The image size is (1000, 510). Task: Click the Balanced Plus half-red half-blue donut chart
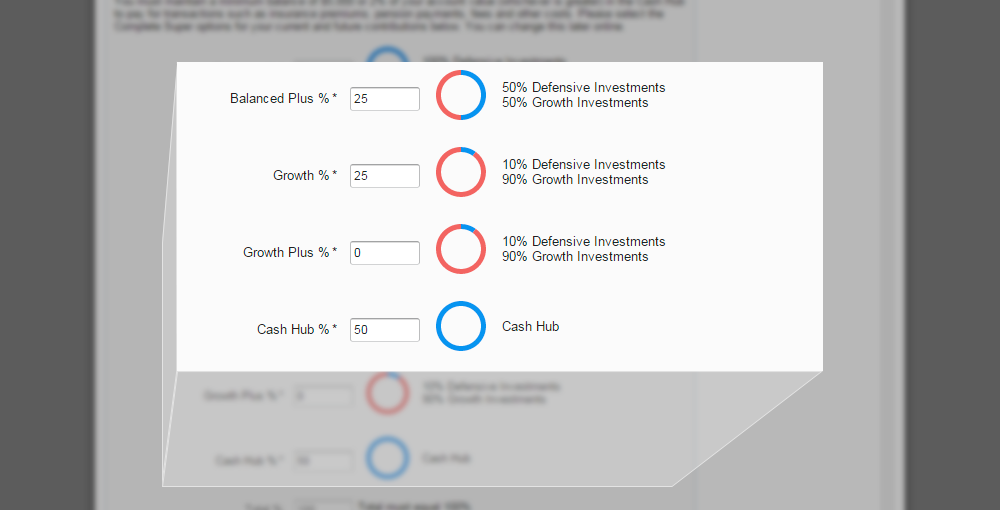coord(461,95)
